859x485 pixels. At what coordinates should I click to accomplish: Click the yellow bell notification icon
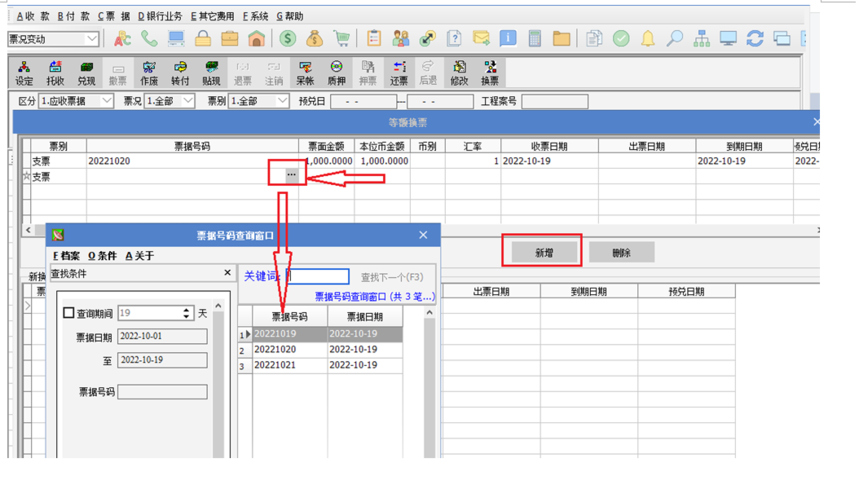(648, 38)
